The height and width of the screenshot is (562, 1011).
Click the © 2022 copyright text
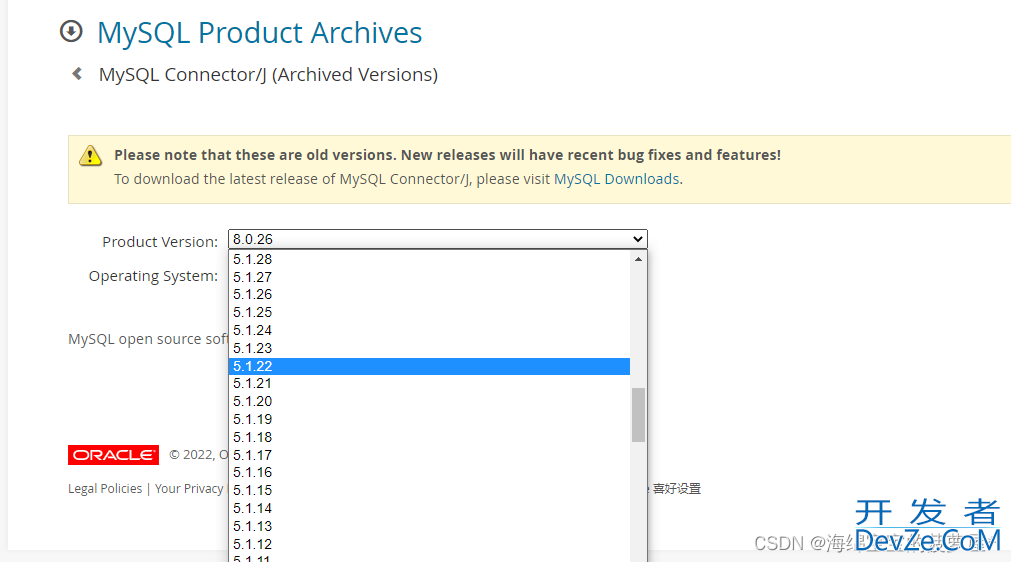pyautogui.click(x=199, y=455)
